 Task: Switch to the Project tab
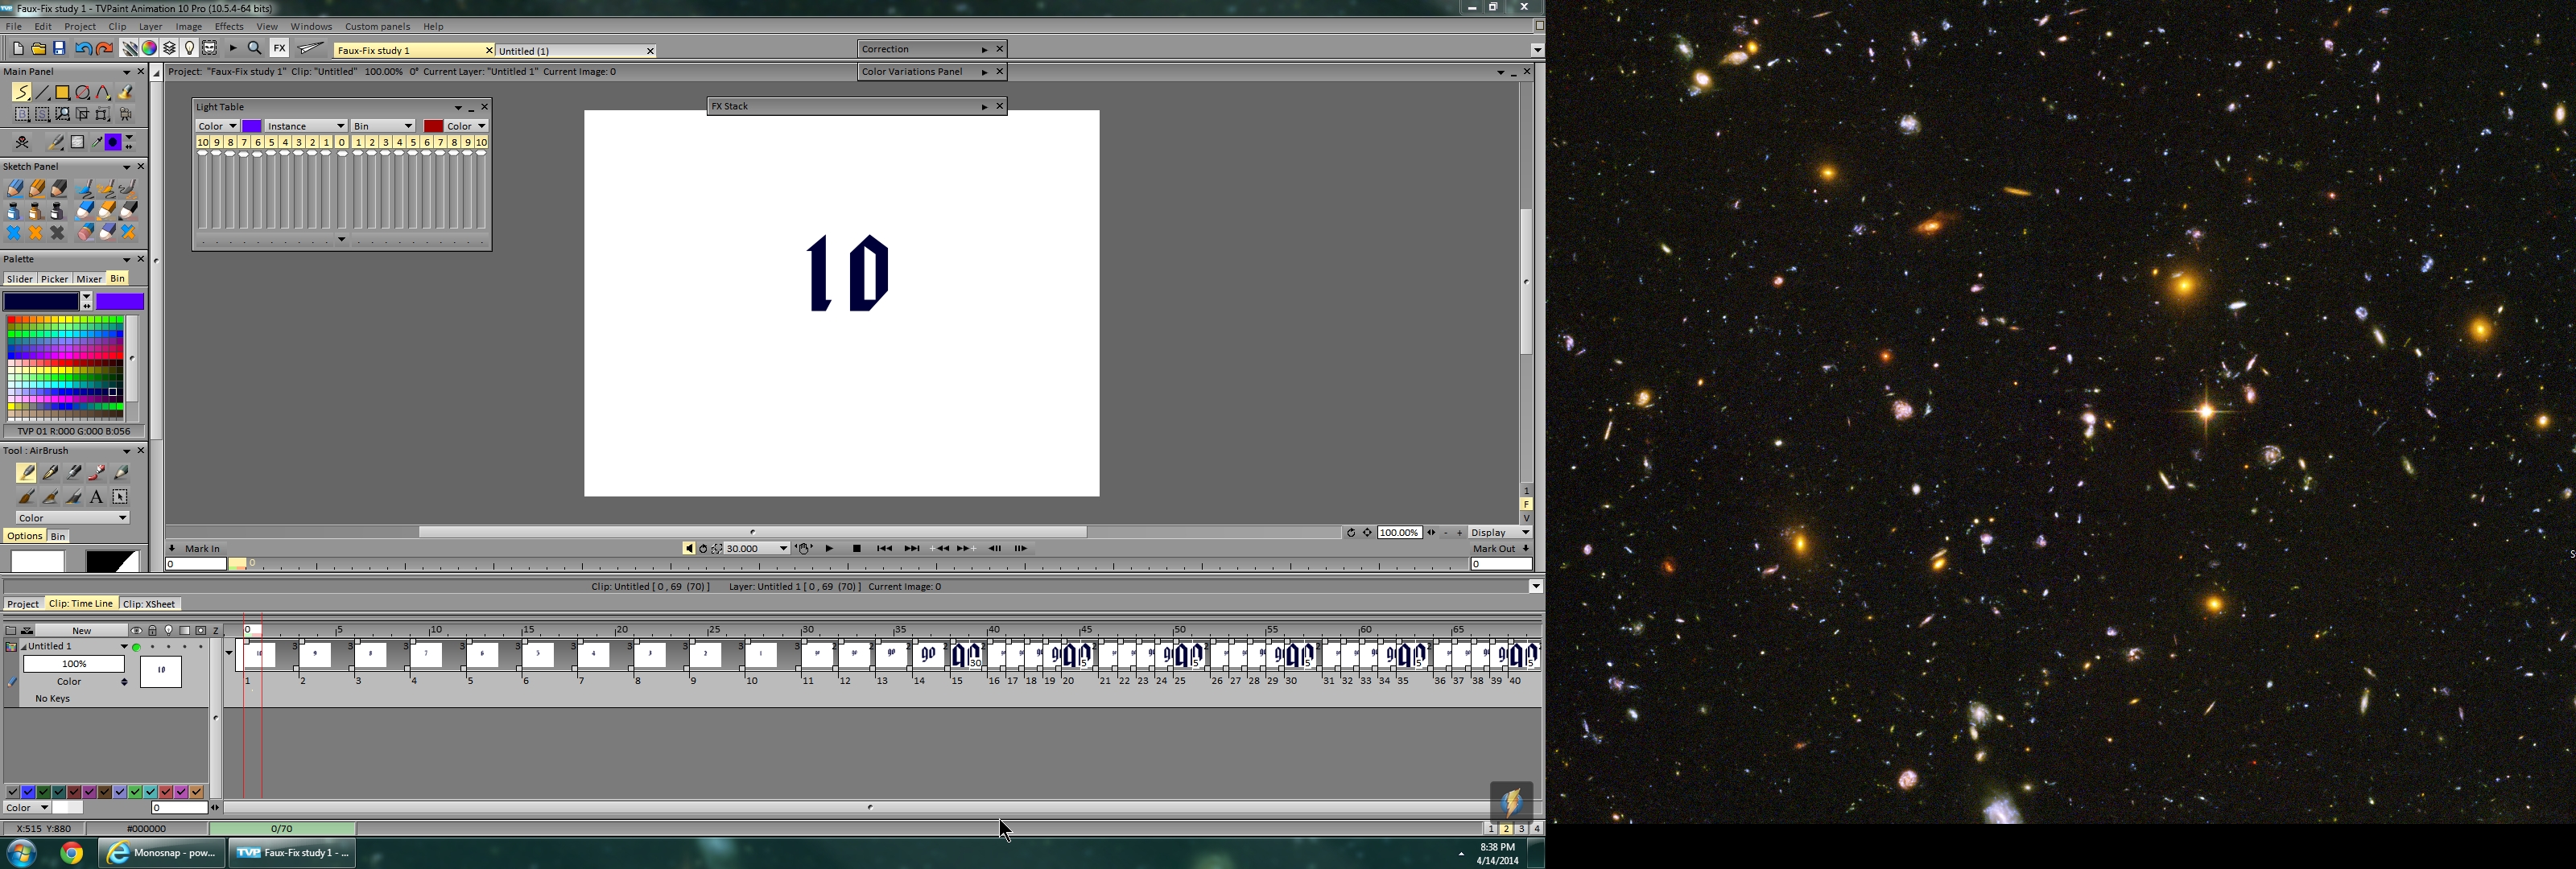coord(23,604)
